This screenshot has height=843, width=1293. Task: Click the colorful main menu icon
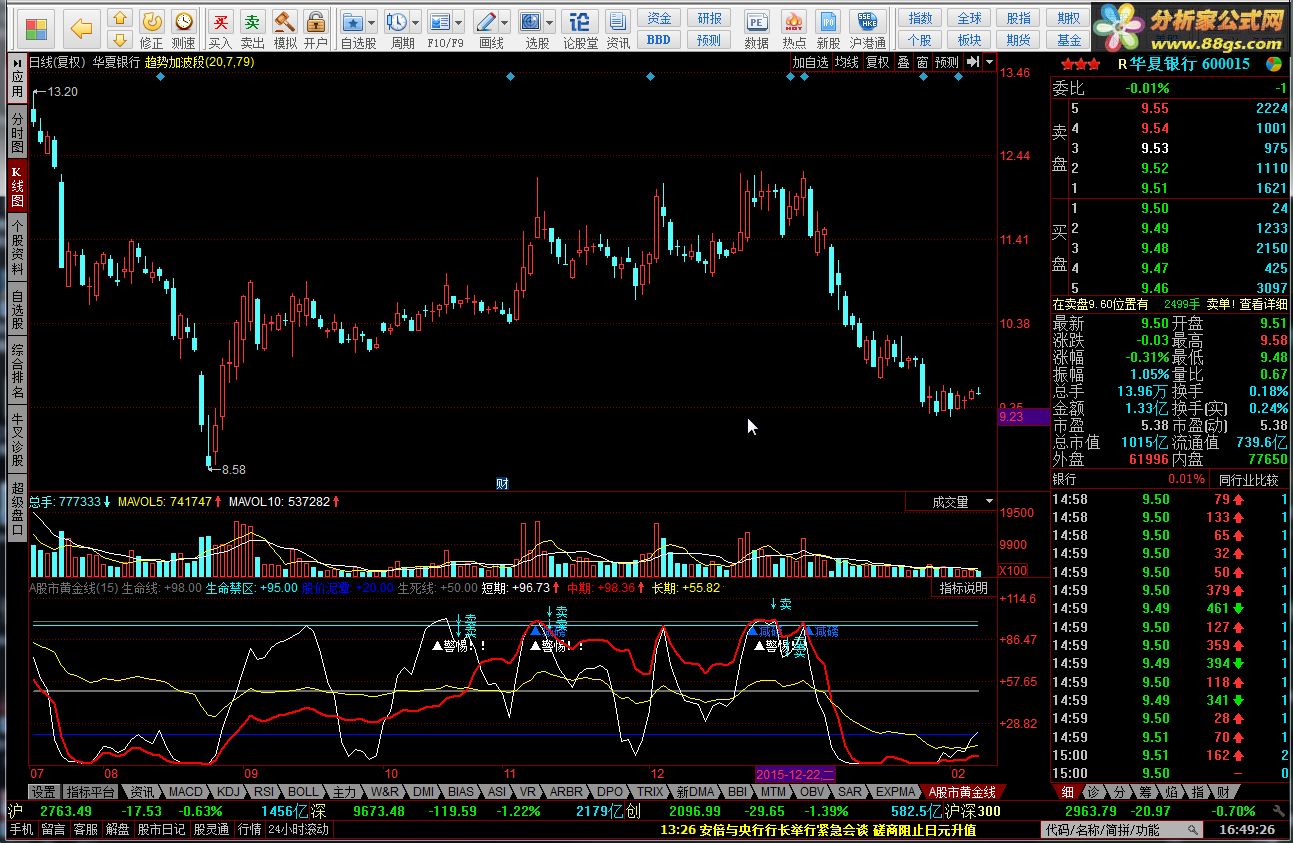[37, 29]
